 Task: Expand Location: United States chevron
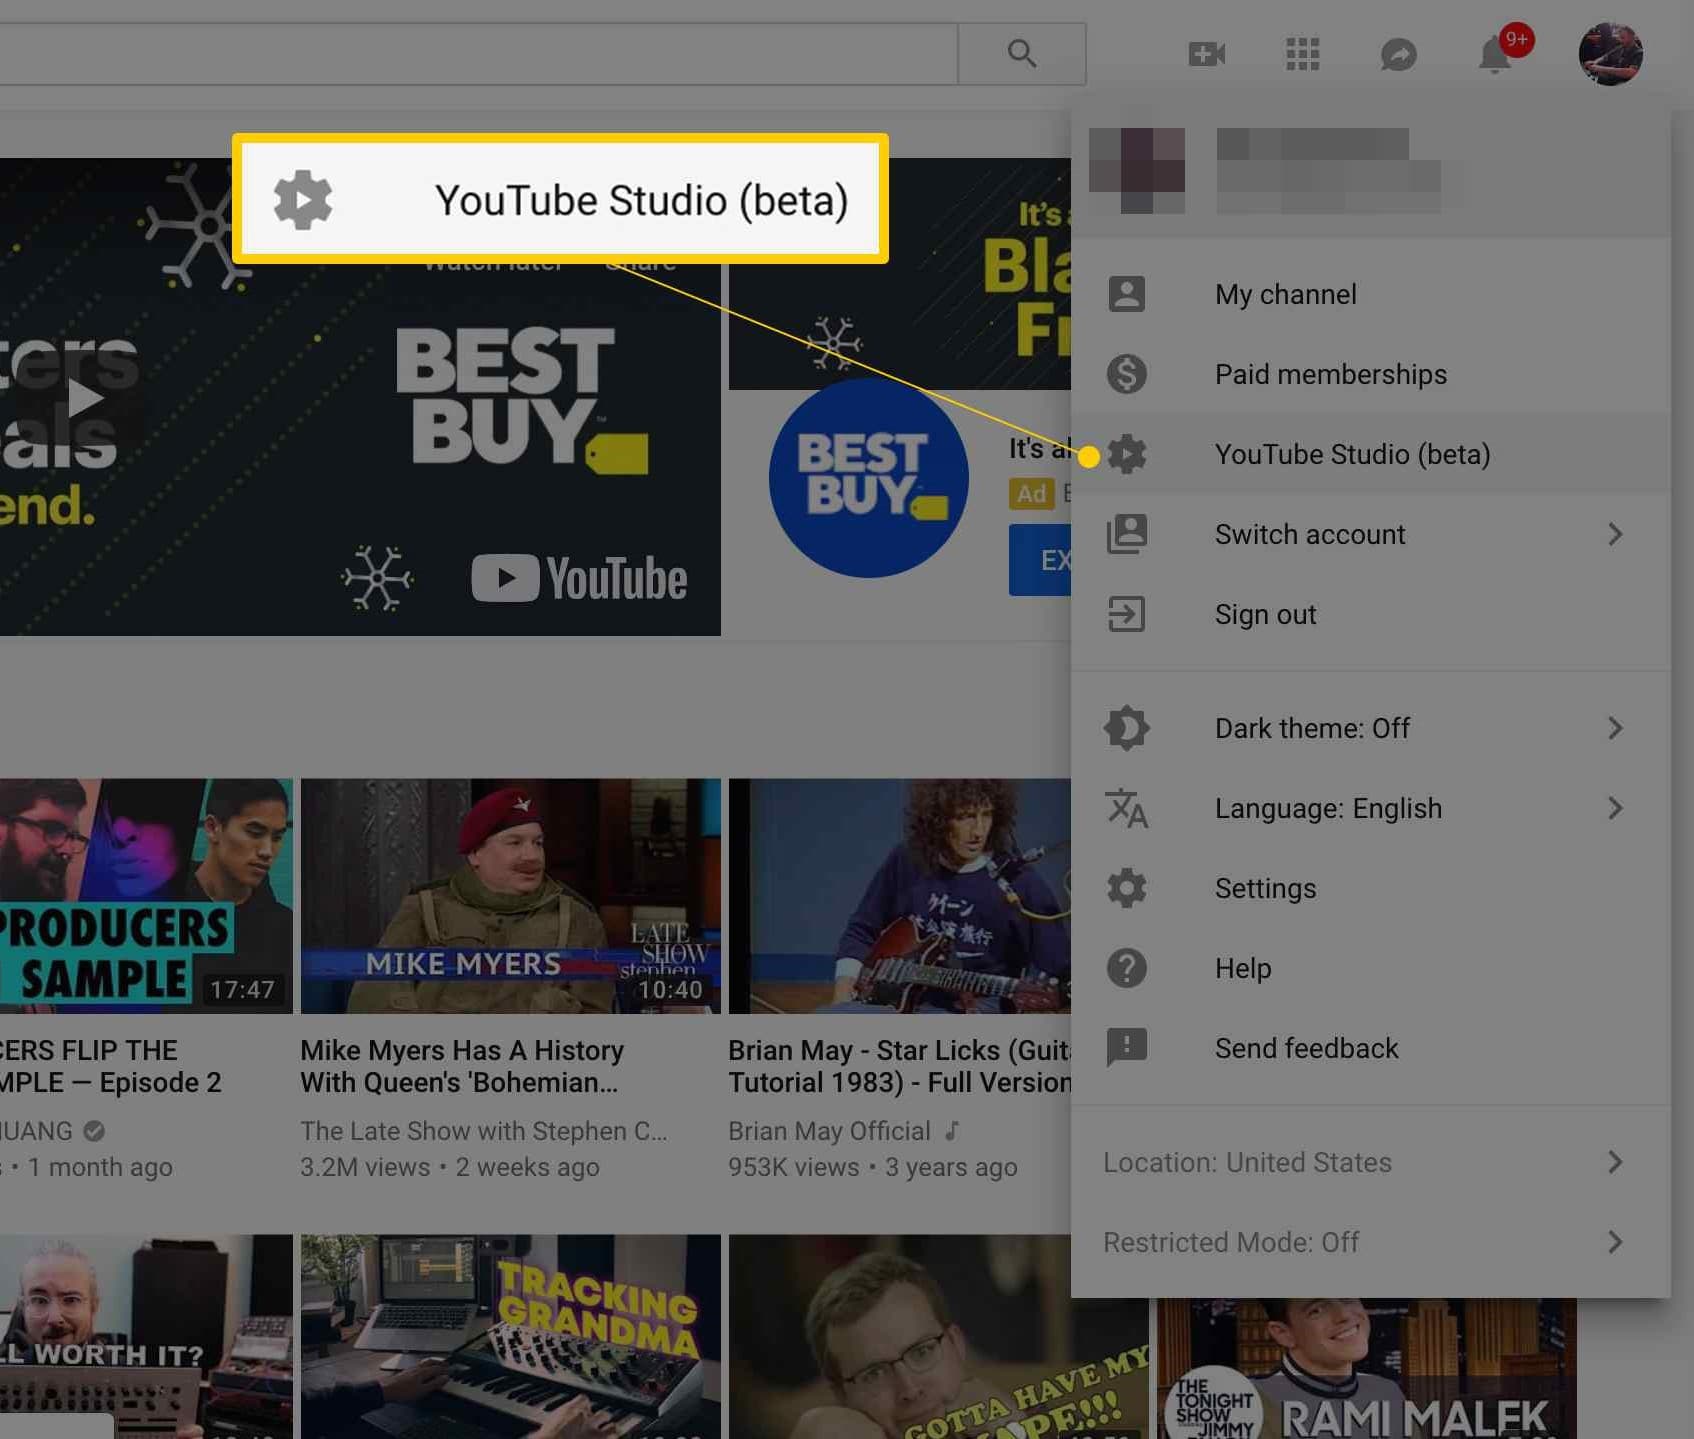coord(1615,1162)
